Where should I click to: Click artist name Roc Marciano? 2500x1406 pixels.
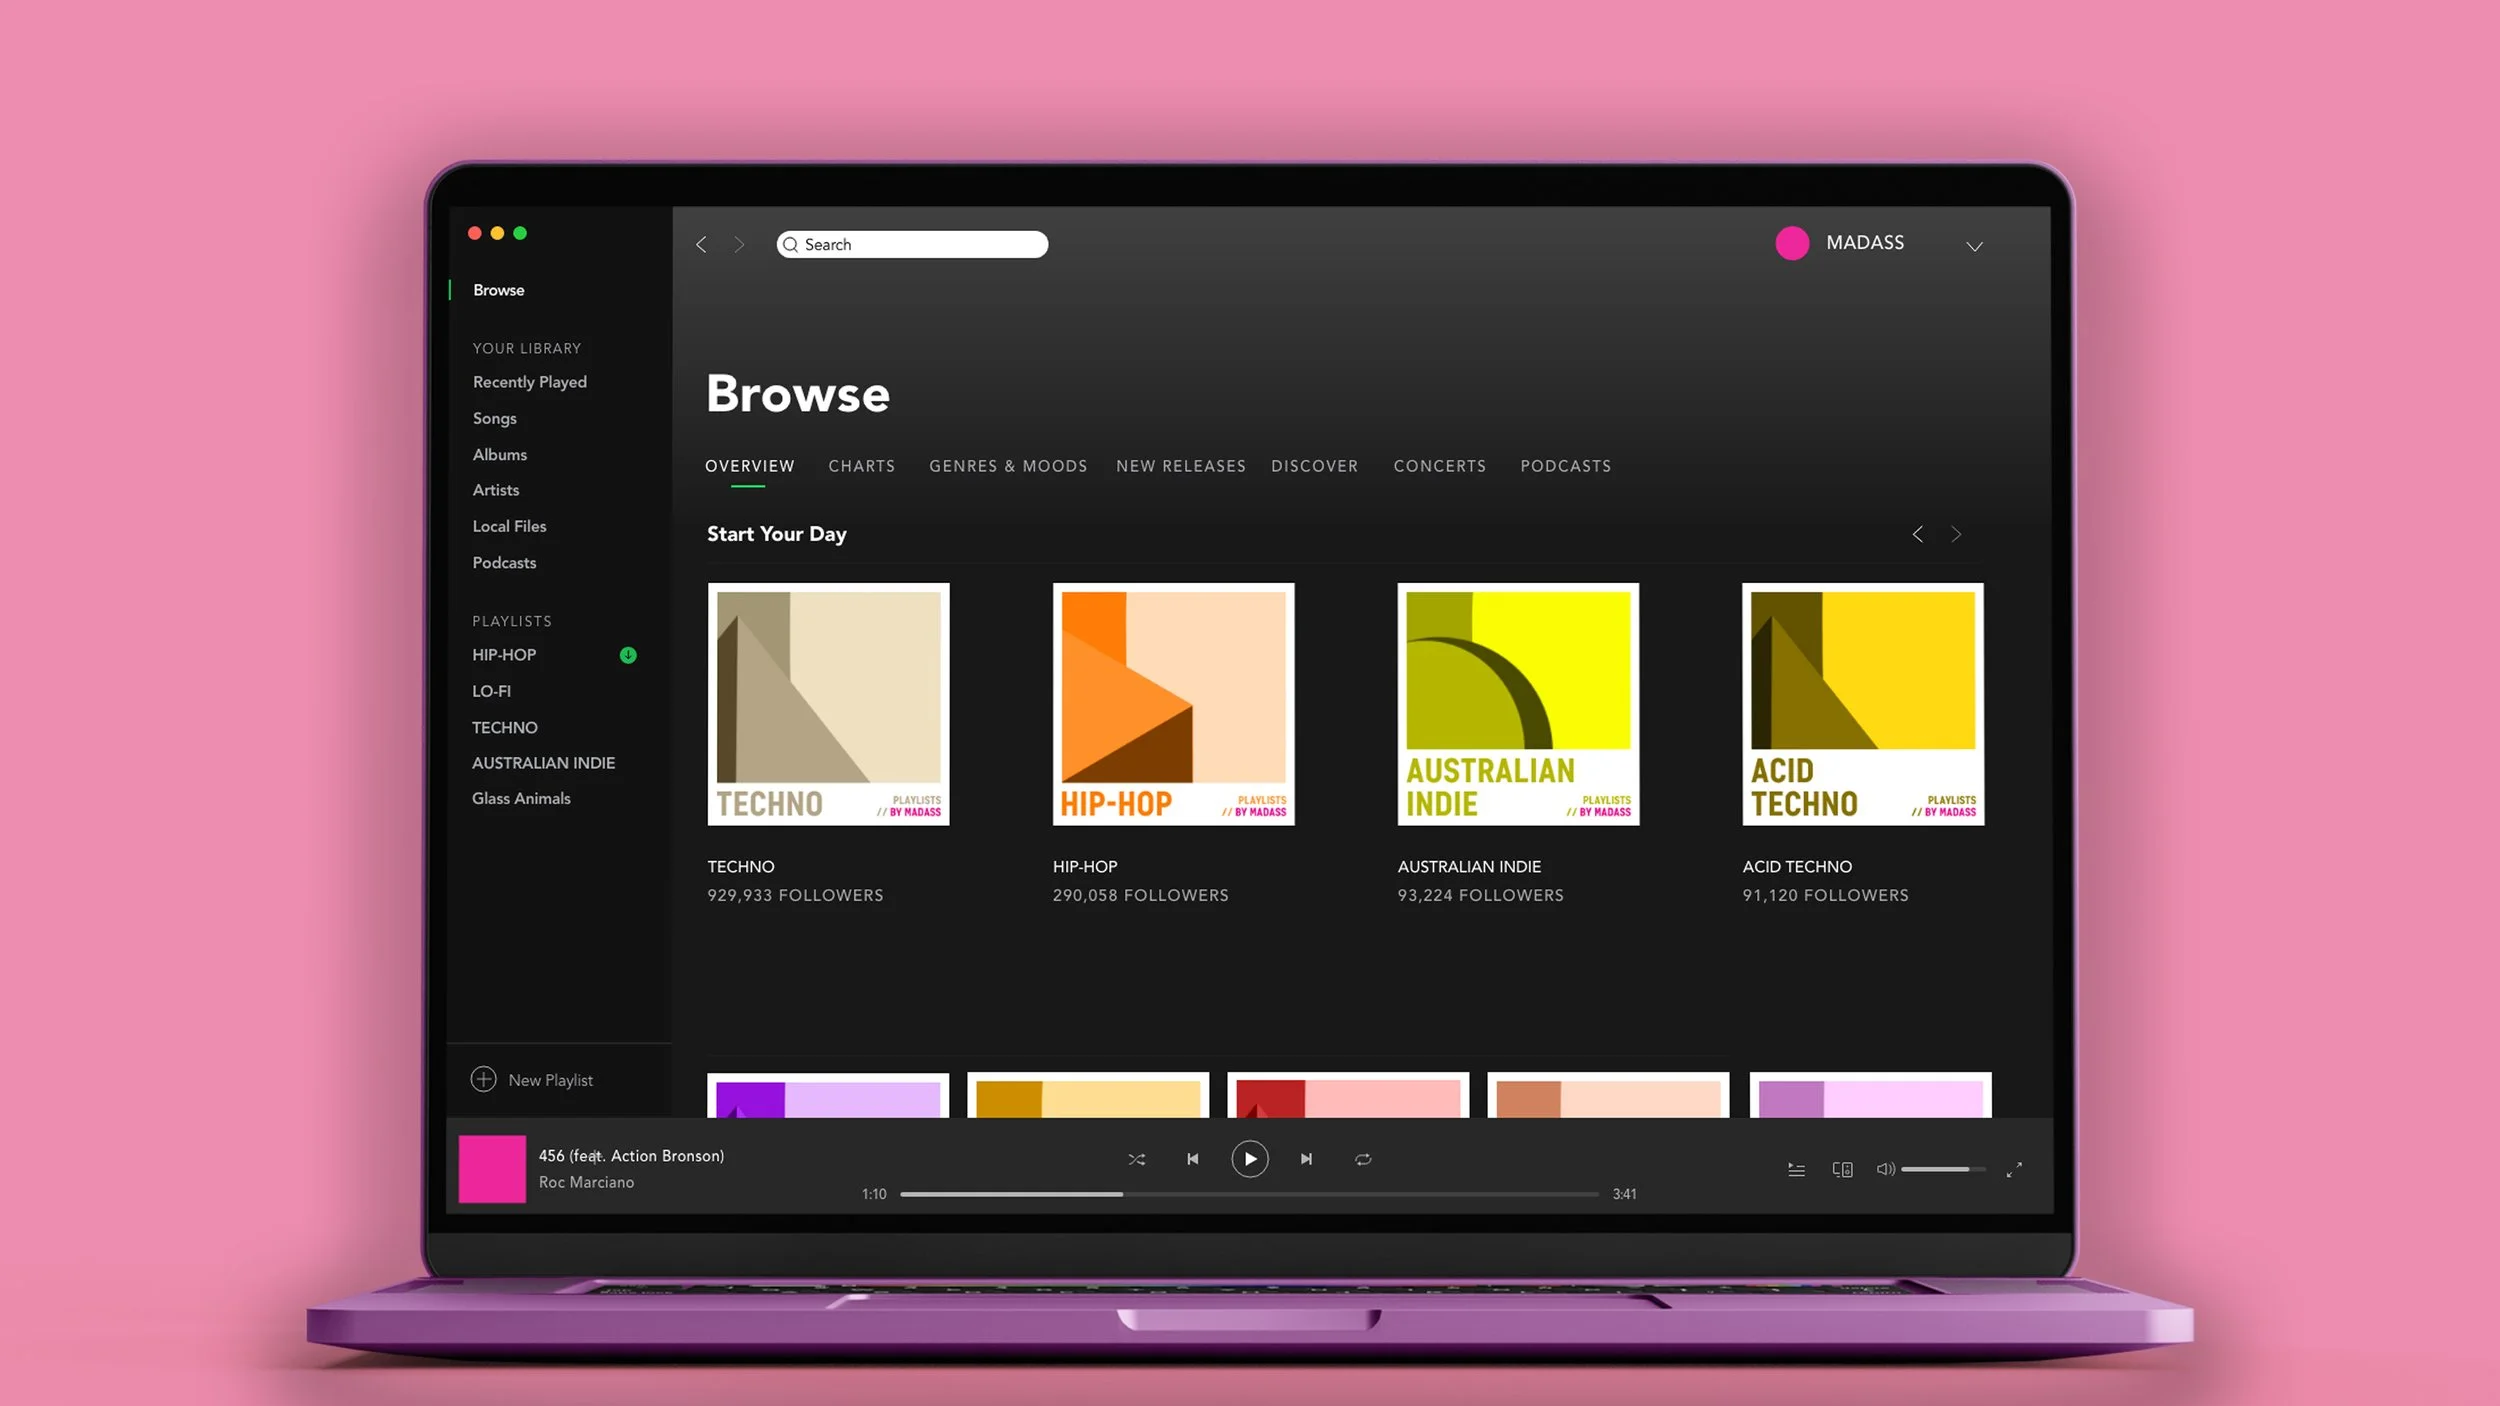point(586,1182)
